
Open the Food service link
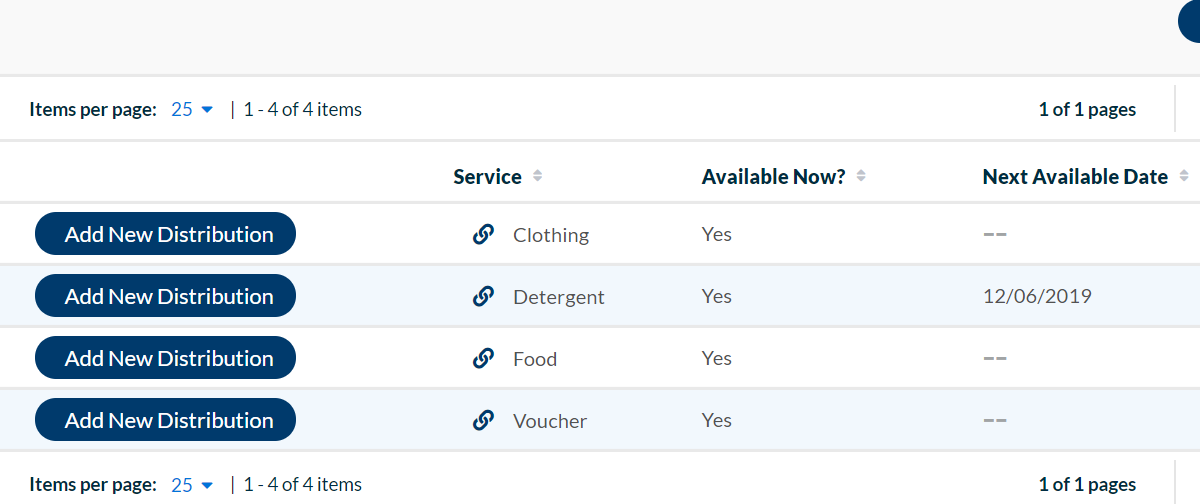535,359
